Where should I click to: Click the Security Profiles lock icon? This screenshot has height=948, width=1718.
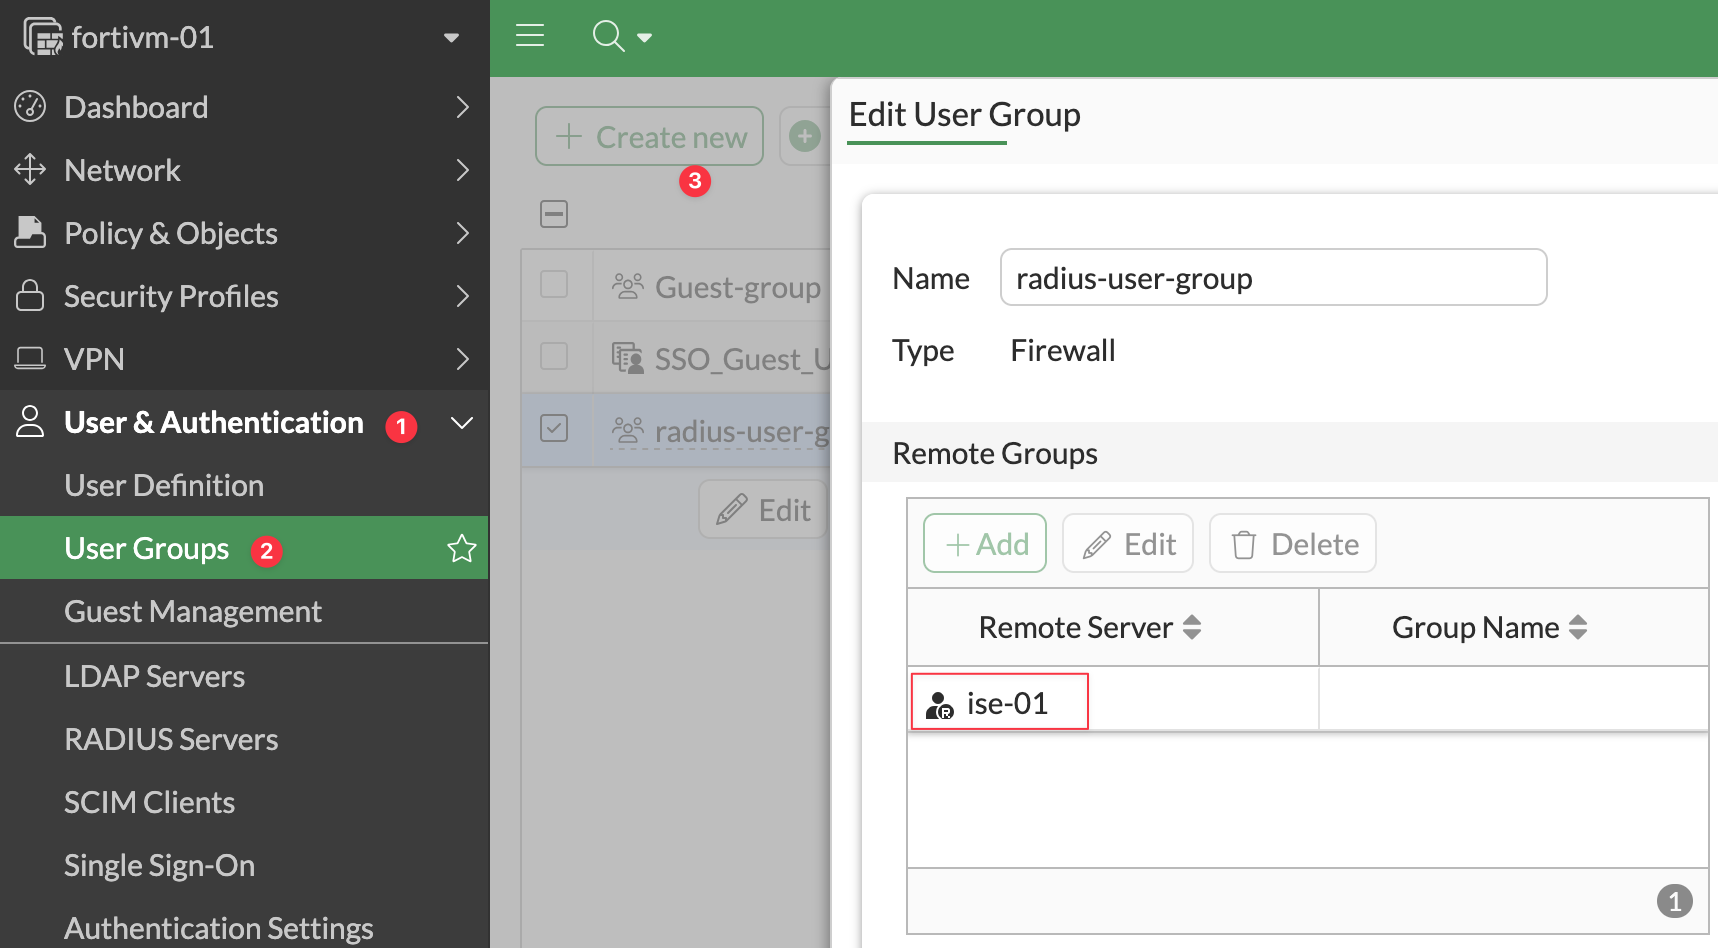point(30,296)
